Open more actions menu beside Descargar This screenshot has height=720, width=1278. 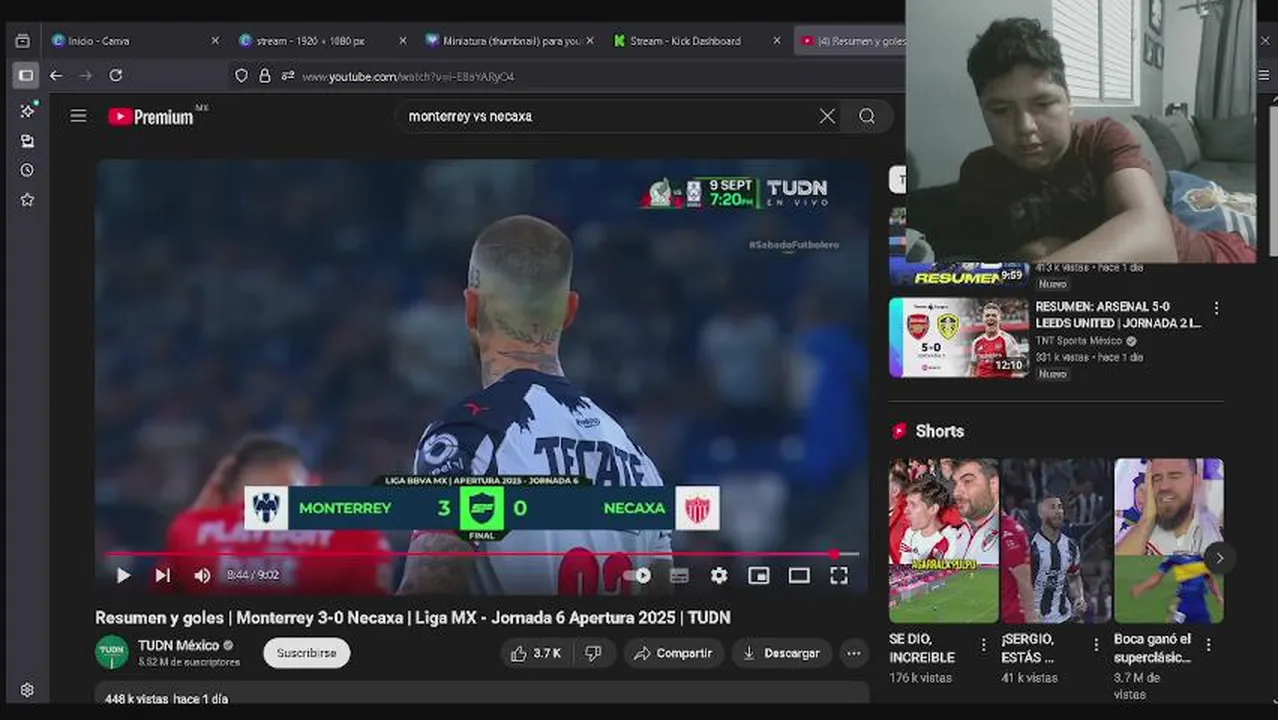pyautogui.click(x=853, y=653)
